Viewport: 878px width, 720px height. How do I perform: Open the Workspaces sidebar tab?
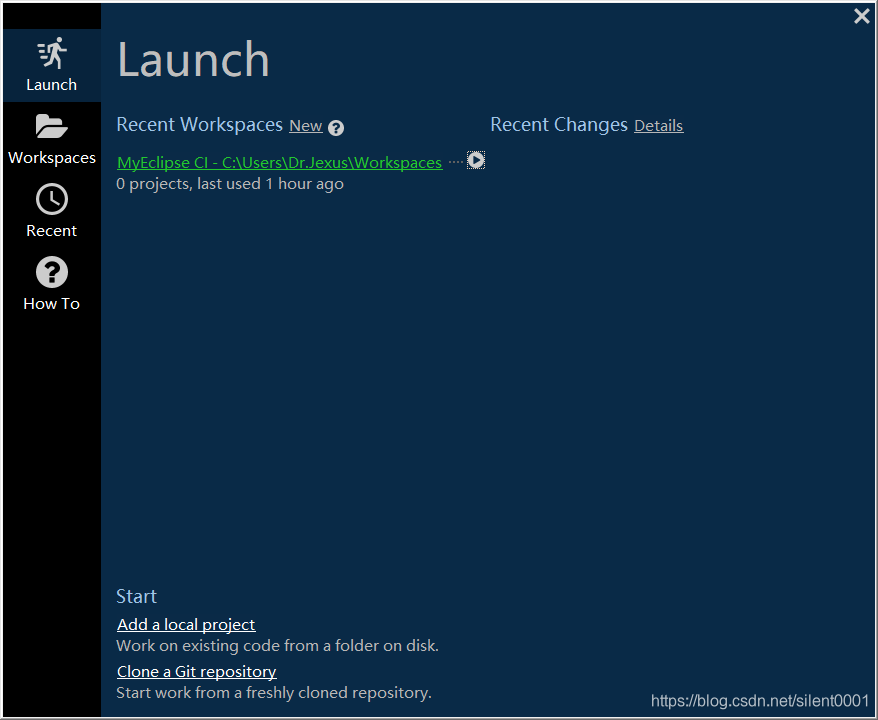point(52,139)
